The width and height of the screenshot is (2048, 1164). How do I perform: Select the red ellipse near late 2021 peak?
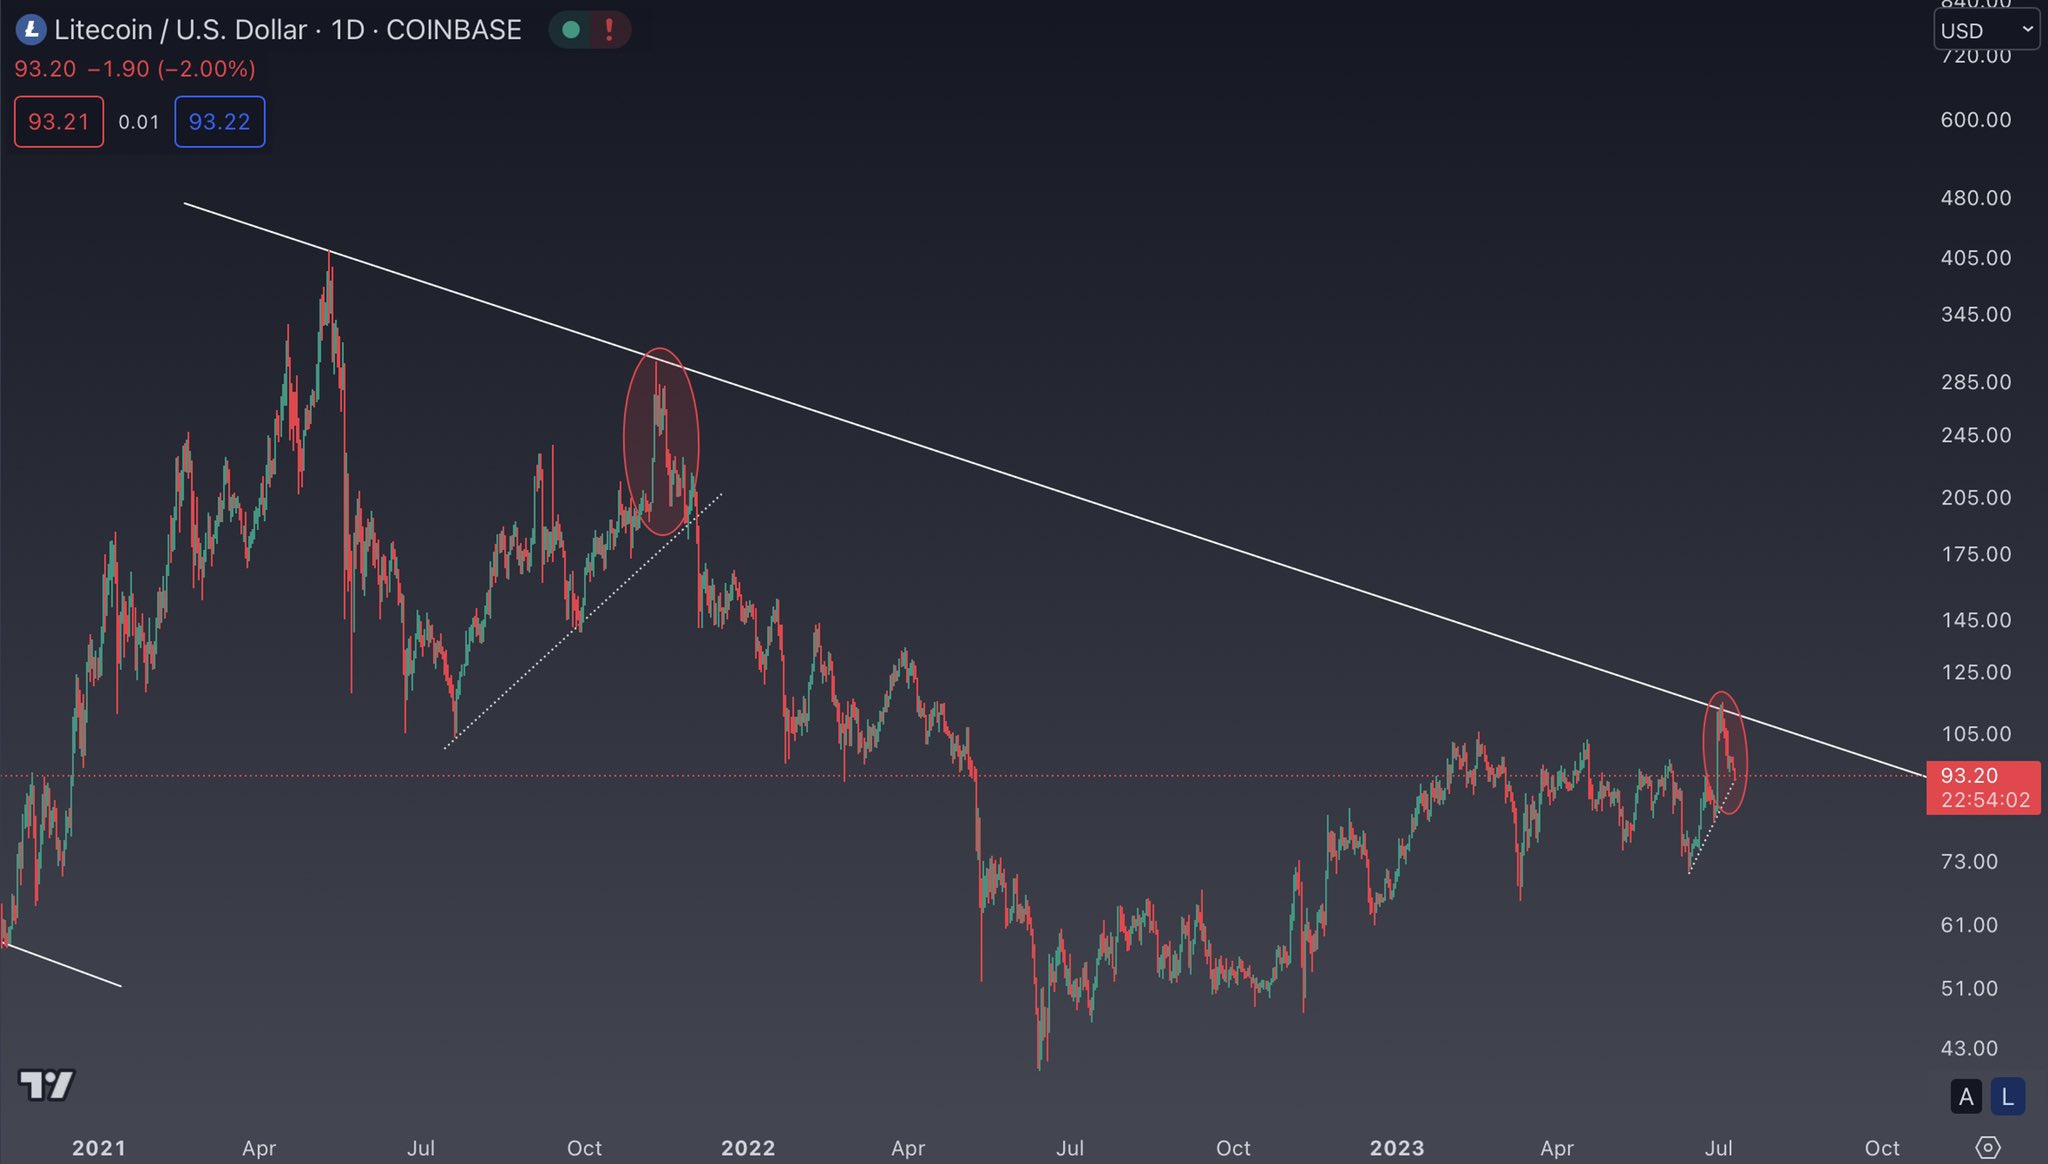[661, 441]
